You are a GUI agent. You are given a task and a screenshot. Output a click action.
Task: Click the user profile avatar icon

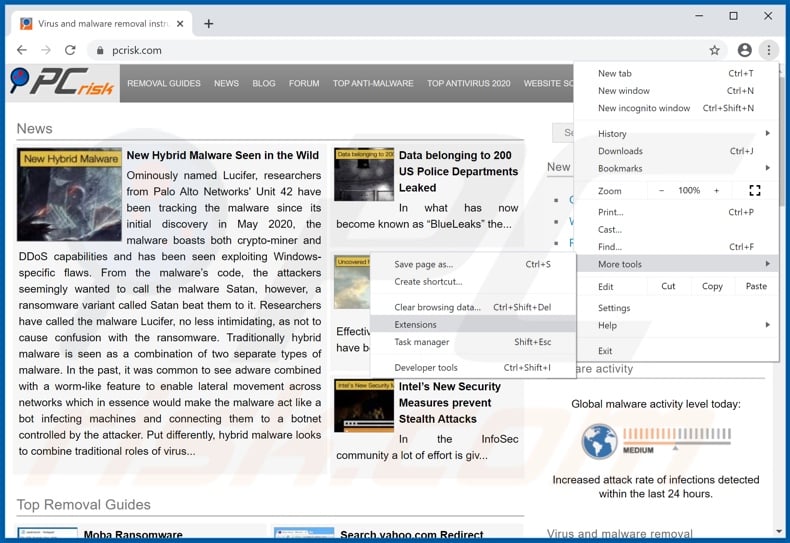pos(744,50)
